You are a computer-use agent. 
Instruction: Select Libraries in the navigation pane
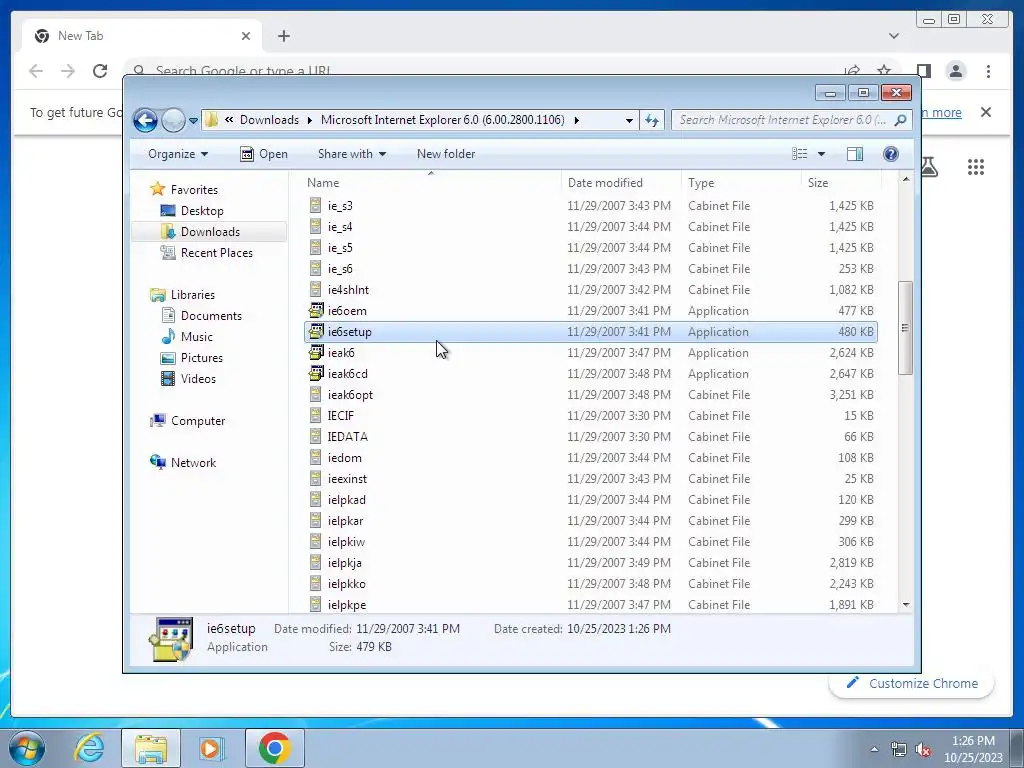click(193, 295)
